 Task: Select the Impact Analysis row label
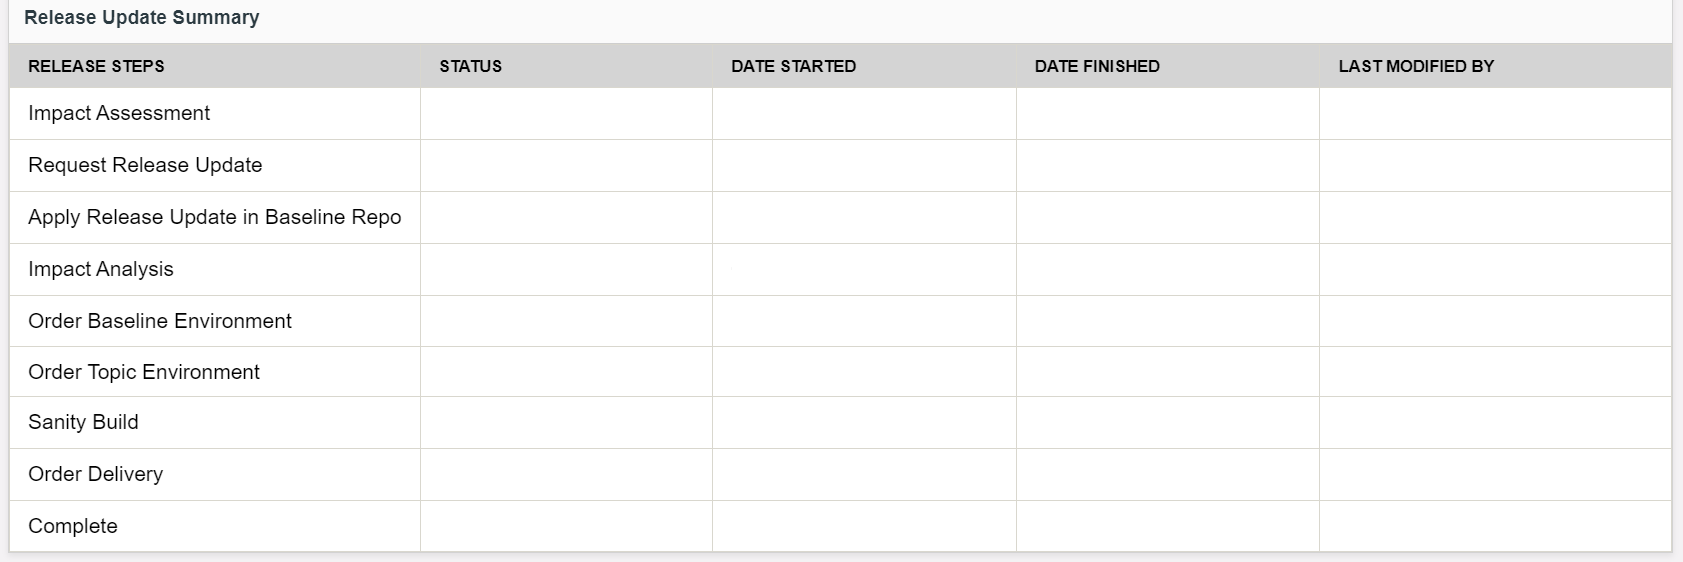pos(101,269)
